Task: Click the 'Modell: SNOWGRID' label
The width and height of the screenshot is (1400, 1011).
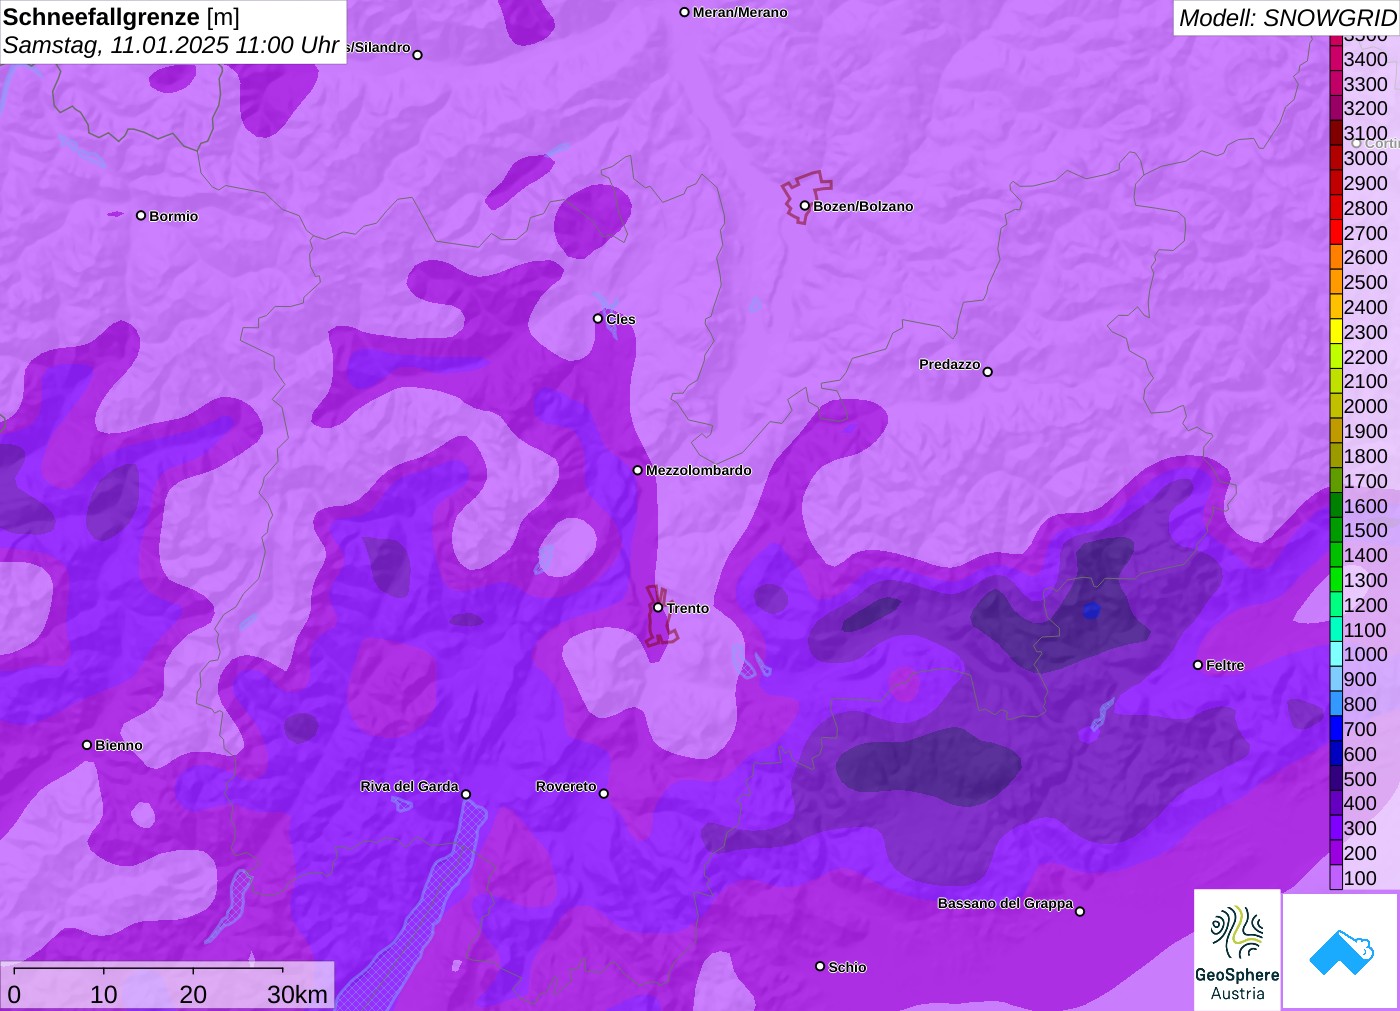Action: [1287, 18]
